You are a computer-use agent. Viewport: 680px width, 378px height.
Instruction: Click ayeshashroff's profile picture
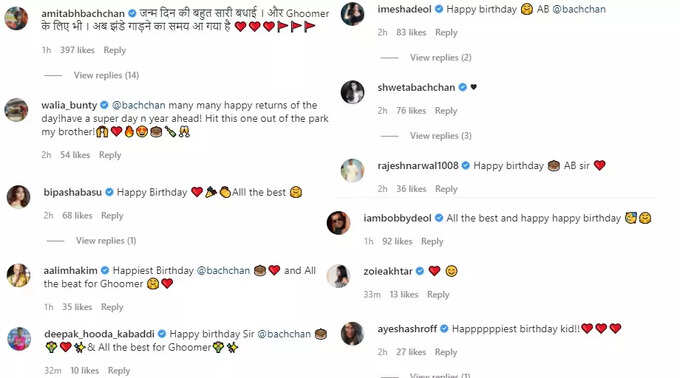tap(352, 333)
